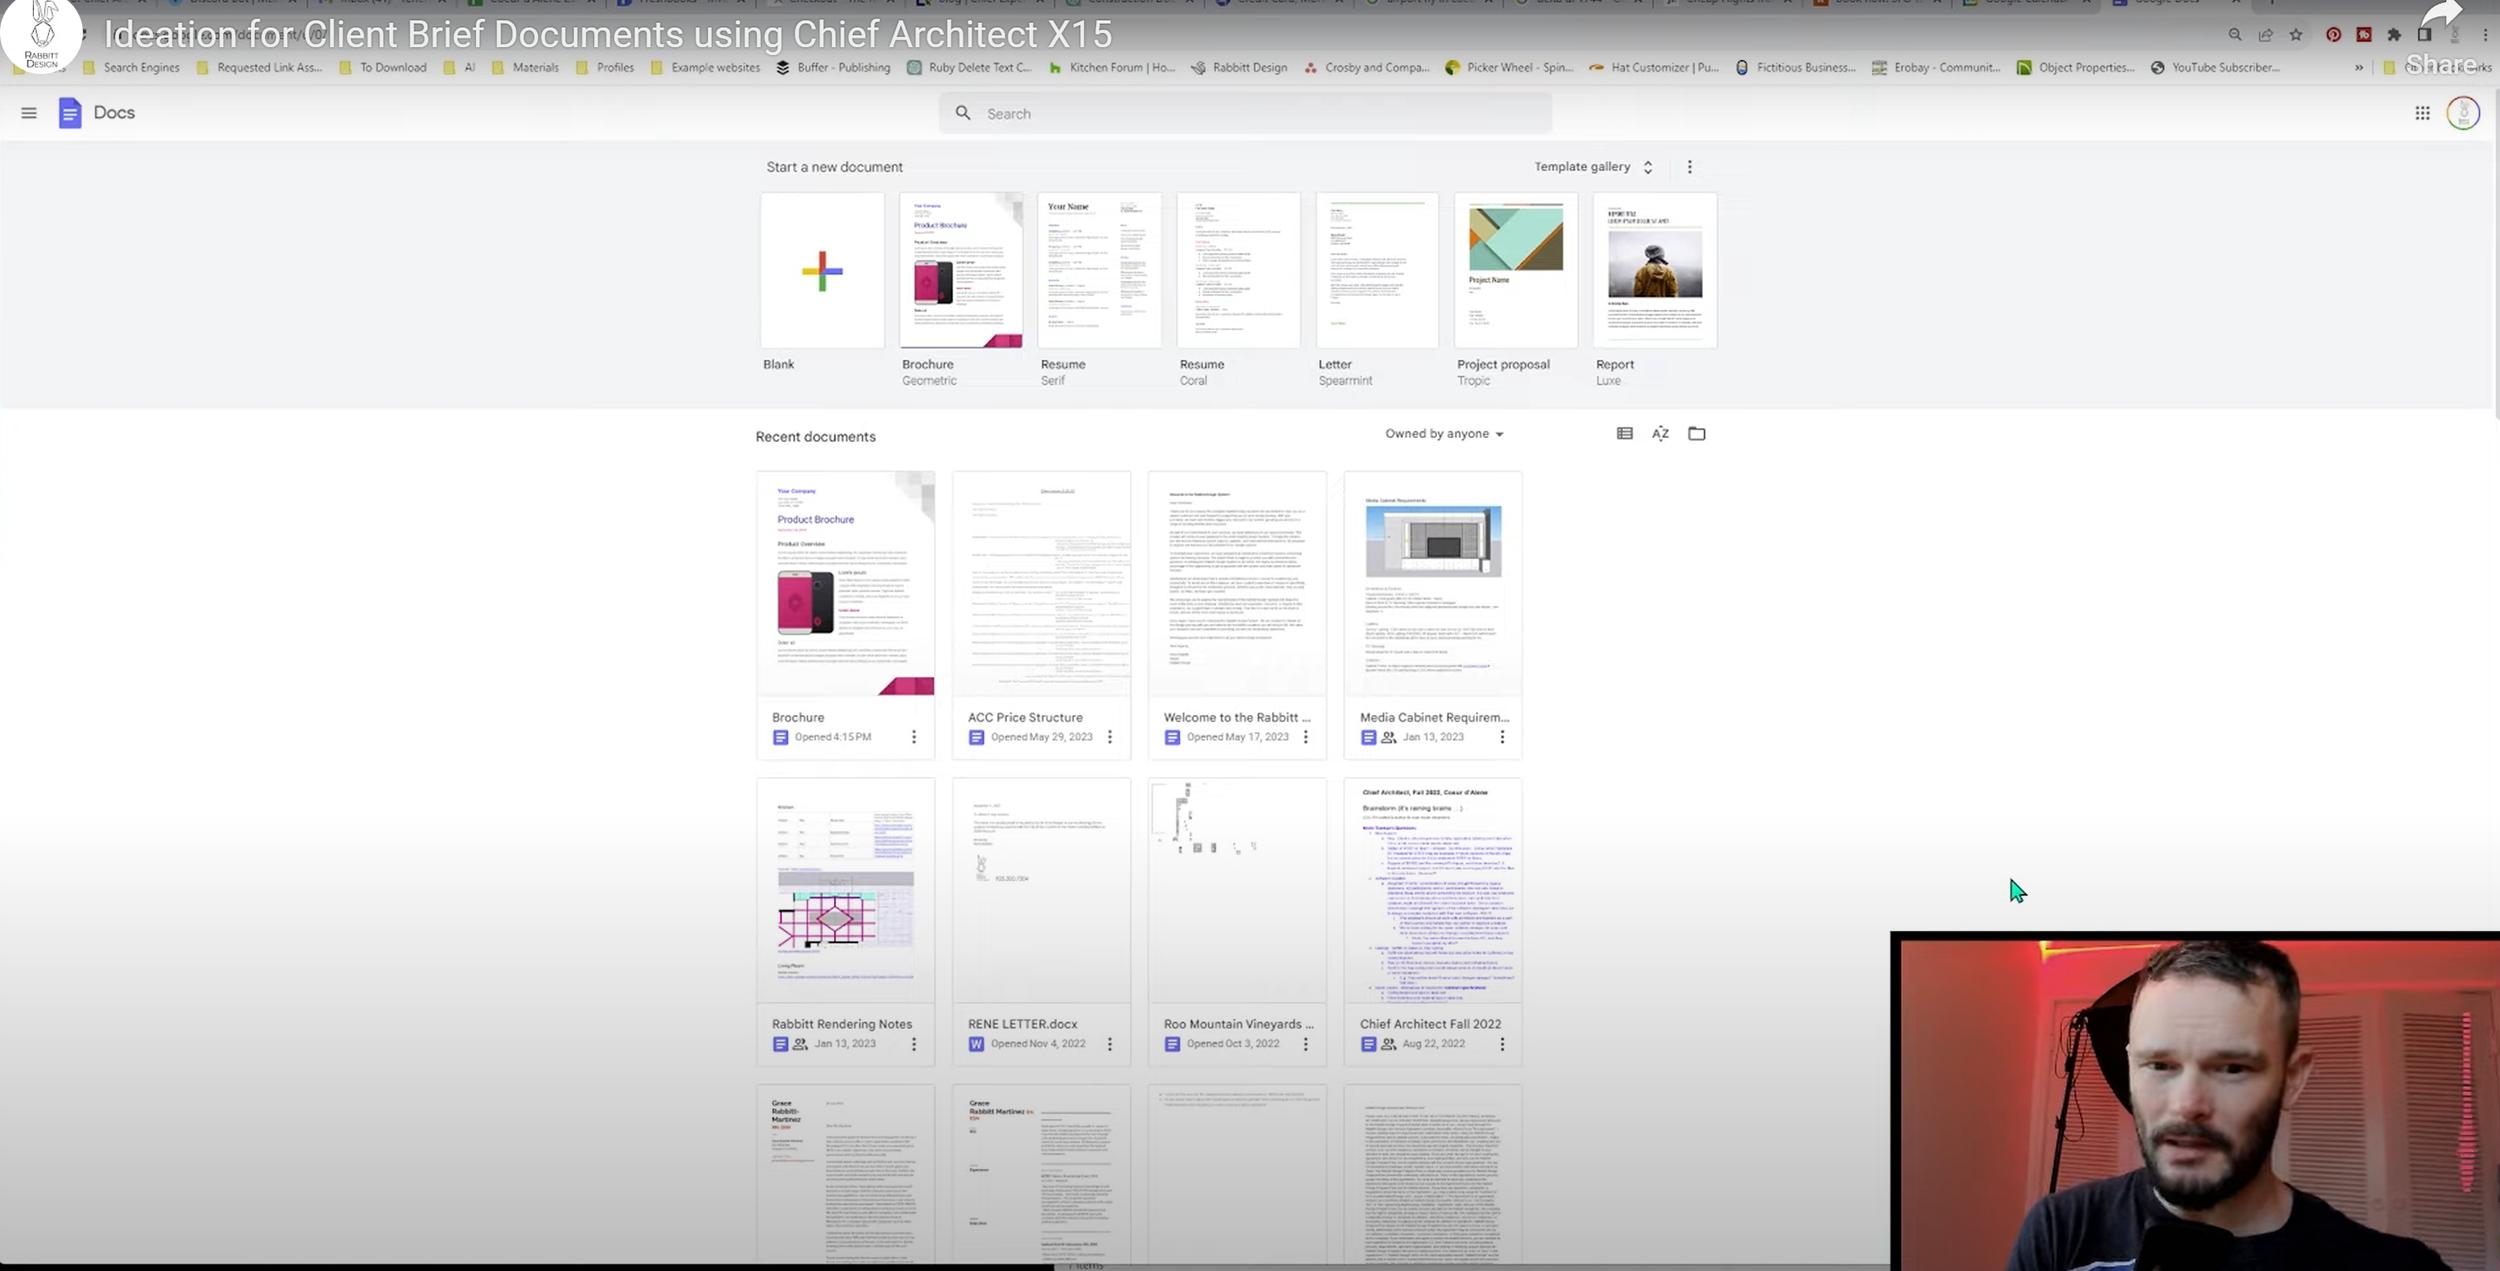This screenshot has width=2500, height=1271.
Task: Open the file picker folder icon
Action: tap(1696, 433)
